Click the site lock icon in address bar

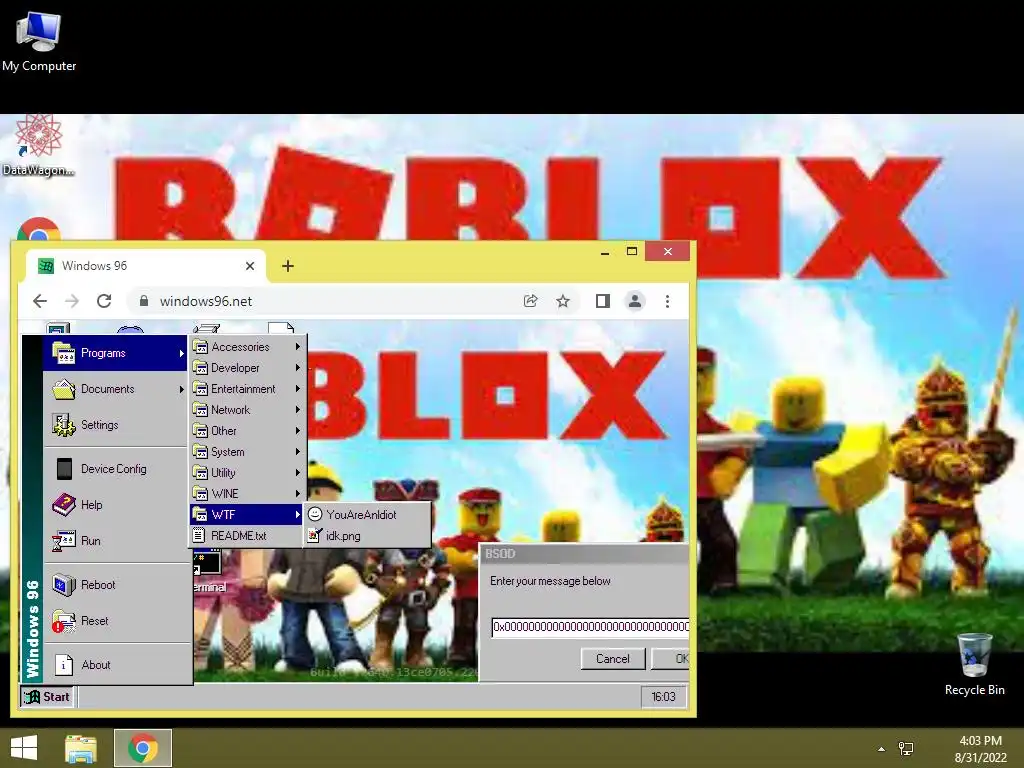[144, 300]
